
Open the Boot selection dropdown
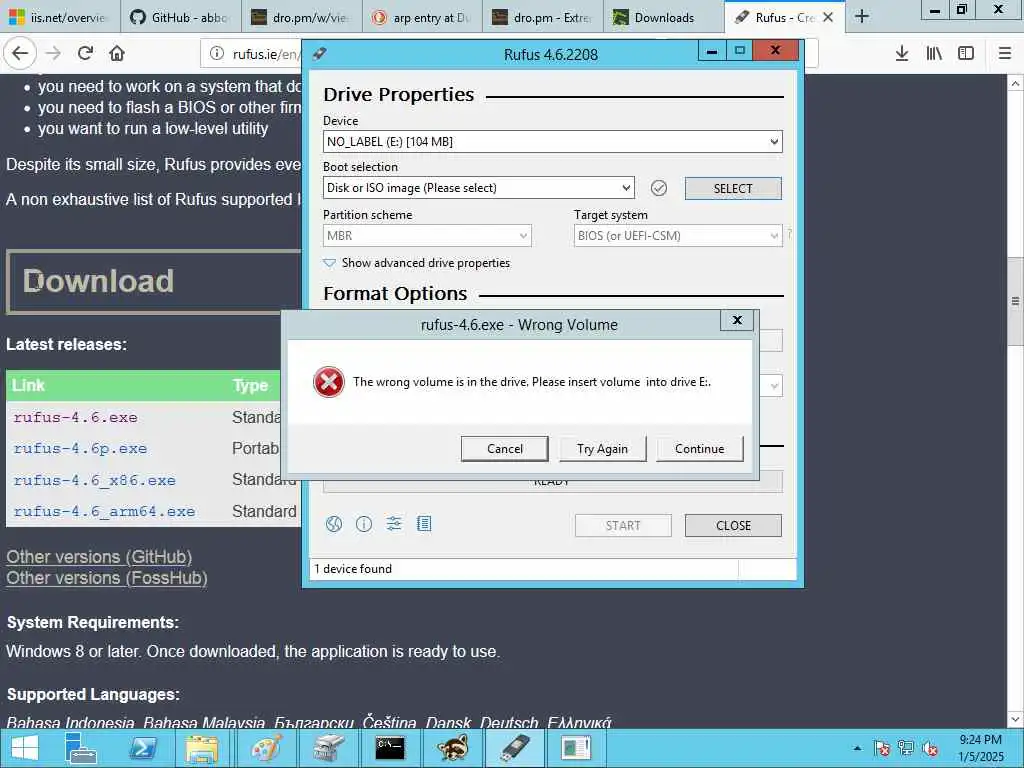(478, 188)
